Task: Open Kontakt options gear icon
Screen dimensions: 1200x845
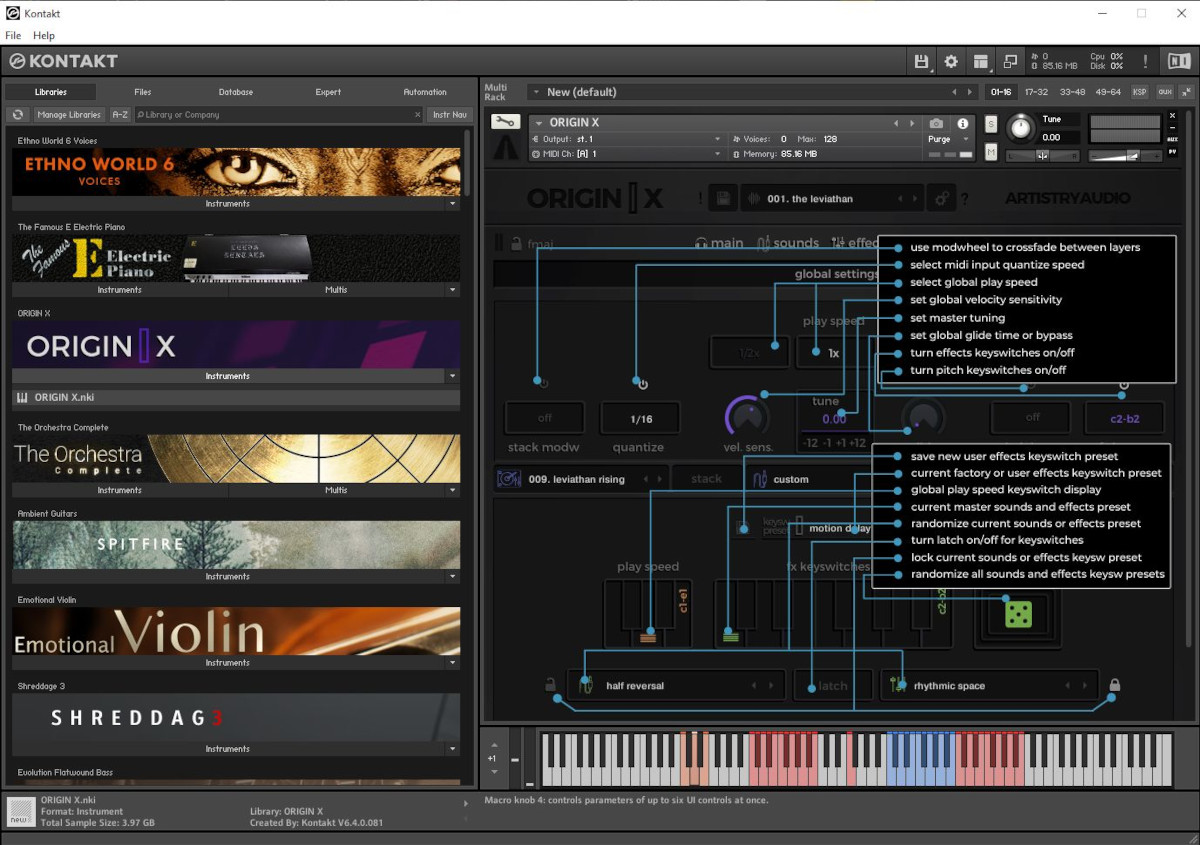Action: [x=951, y=62]
